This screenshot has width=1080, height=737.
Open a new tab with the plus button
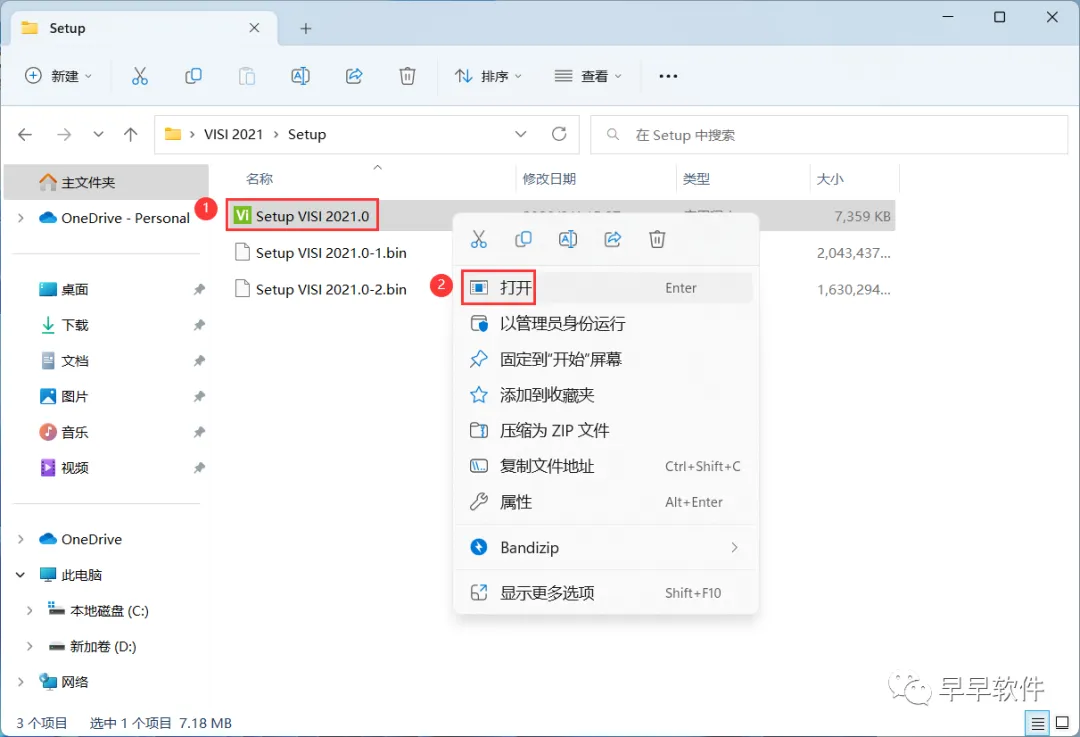[306, 28]
